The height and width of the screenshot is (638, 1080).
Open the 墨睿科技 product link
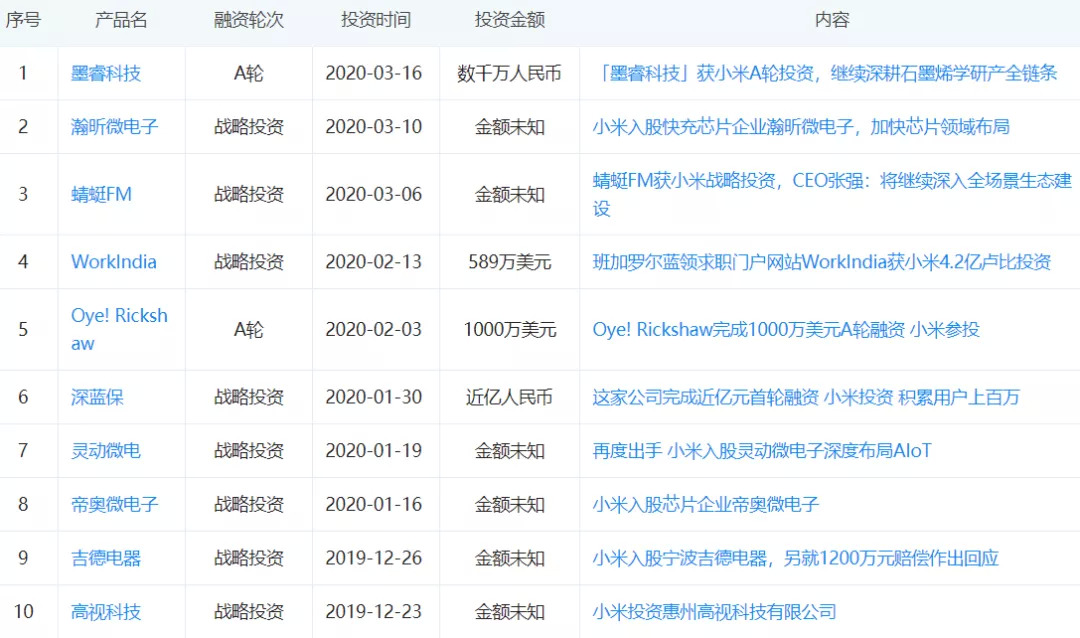coord(105,73)
